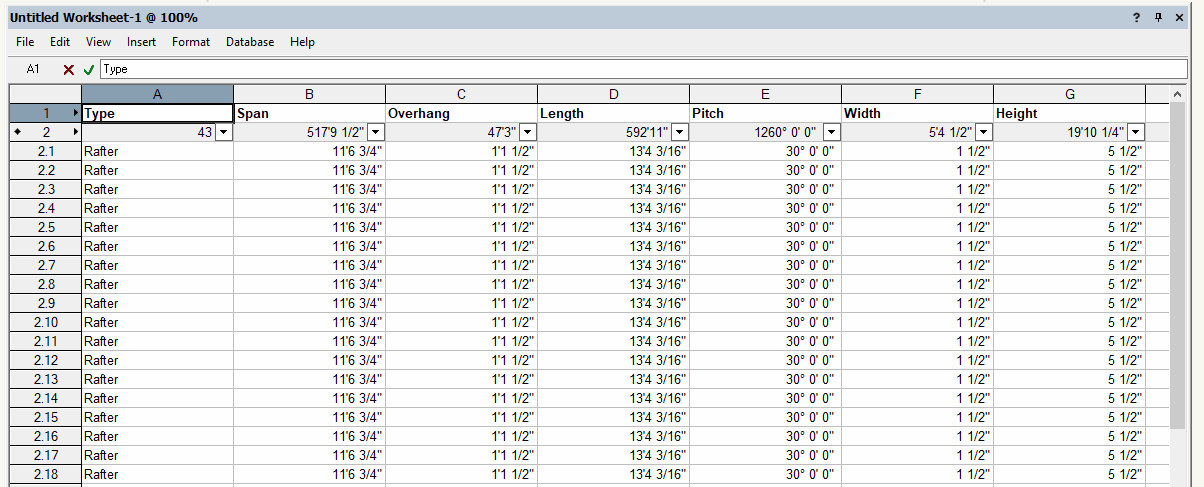Viewport: 1204px width, 487px height.
Task: Open the File menu
Action: [x=25, y=42]
